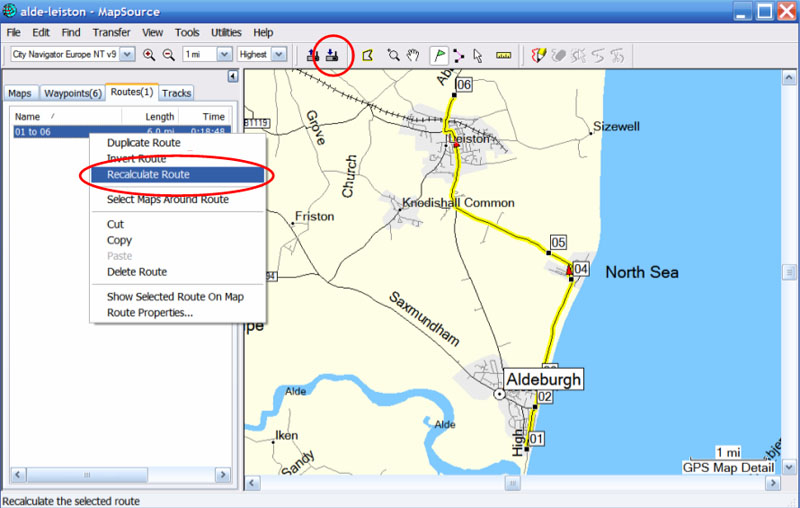800x508 pixels.
Task: Click the map horizontal scroll right arrow
Action: [x=773, y=482]
